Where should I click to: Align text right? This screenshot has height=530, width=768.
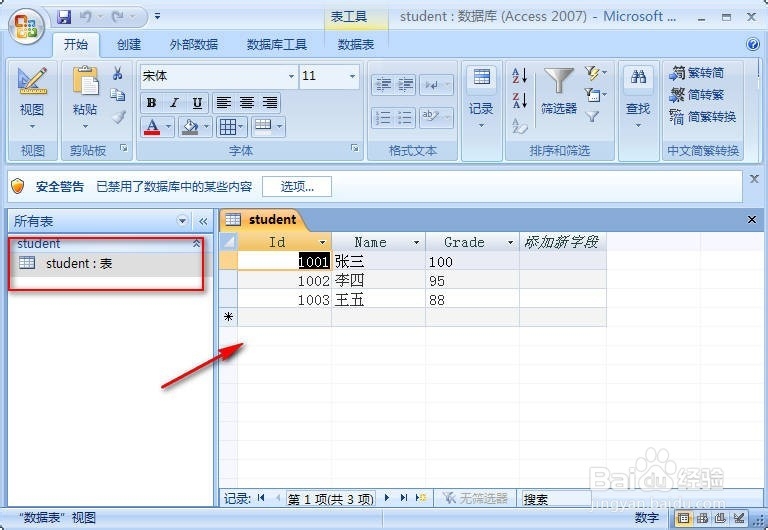point(270,102)
